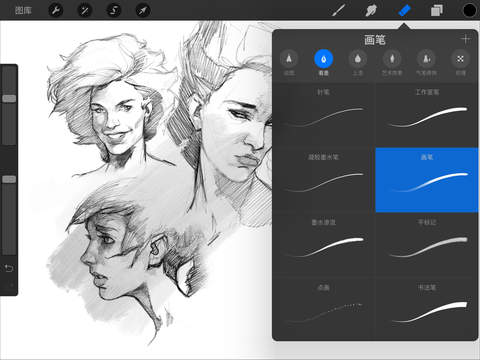Return to the 图库 gallery

point(23,10)
